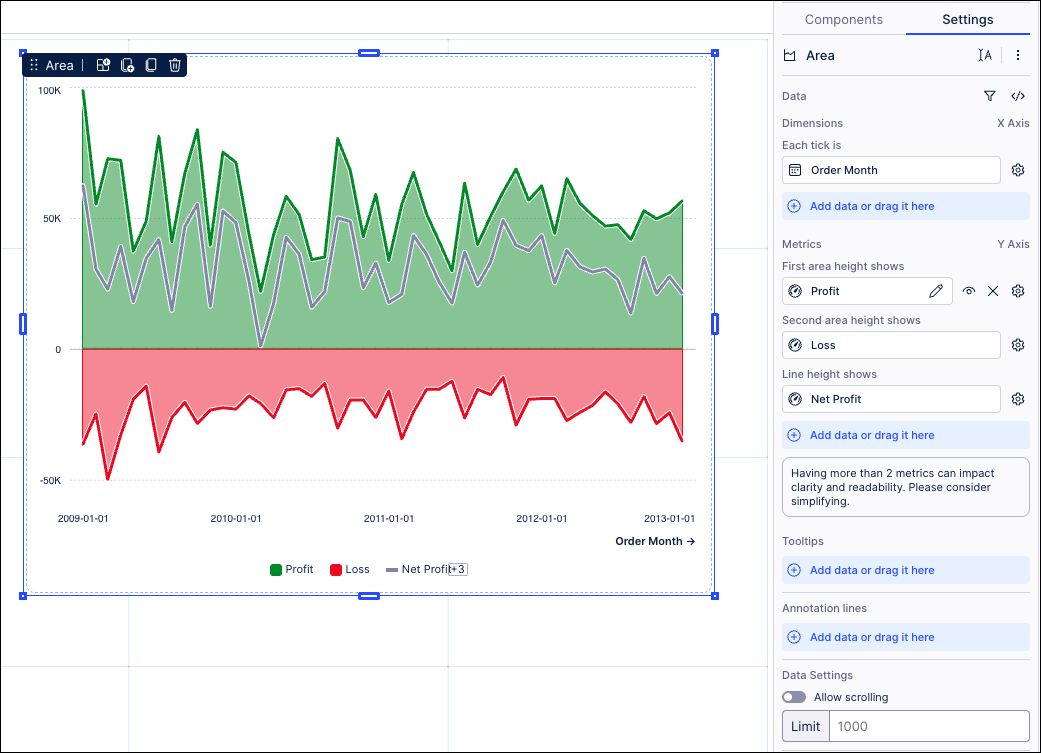Edit Profit metric with the pencil icon
The height and width of the screenshot is (753, 1041).
pyautogui.click(x=936, y=291)
